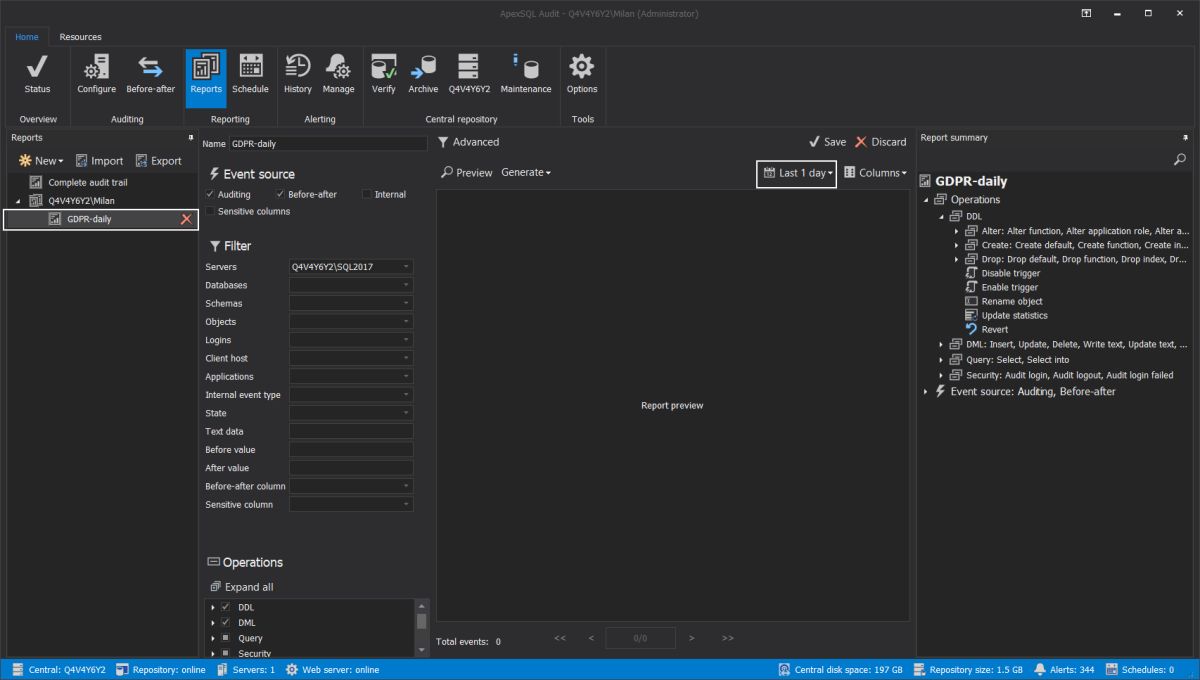Open the Advanced filter view
This screenshot has height=680, width=1200.
(x=468, y=142)
